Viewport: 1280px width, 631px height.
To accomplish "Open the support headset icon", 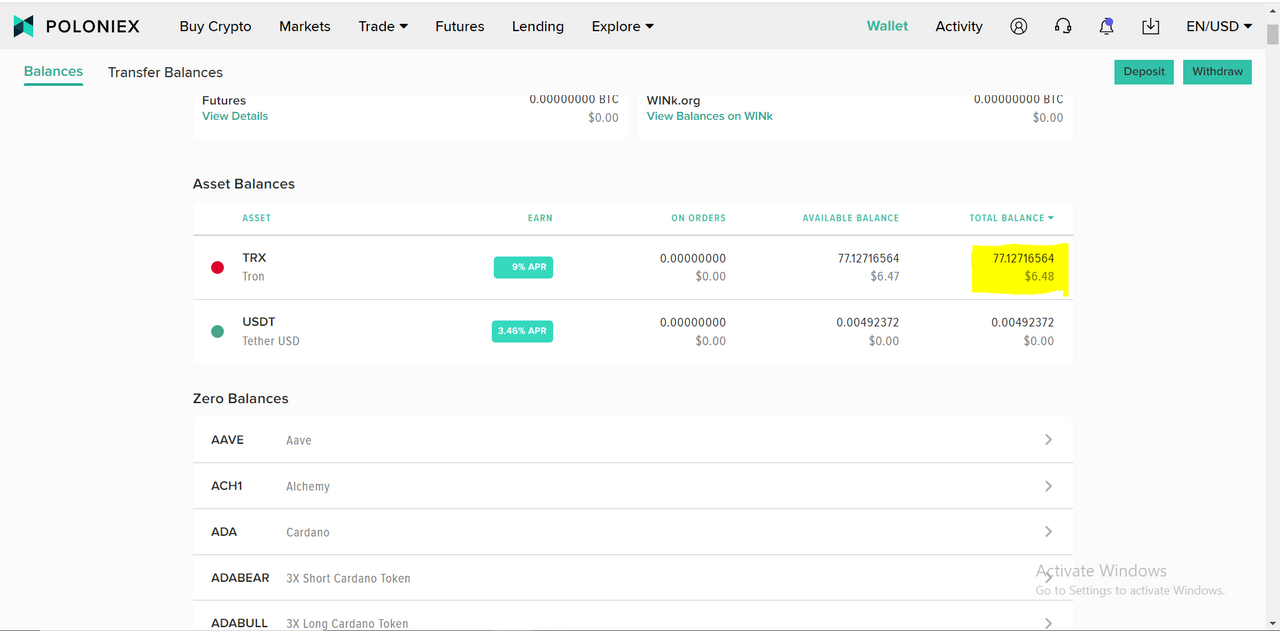I will [x=1063, y=26].
